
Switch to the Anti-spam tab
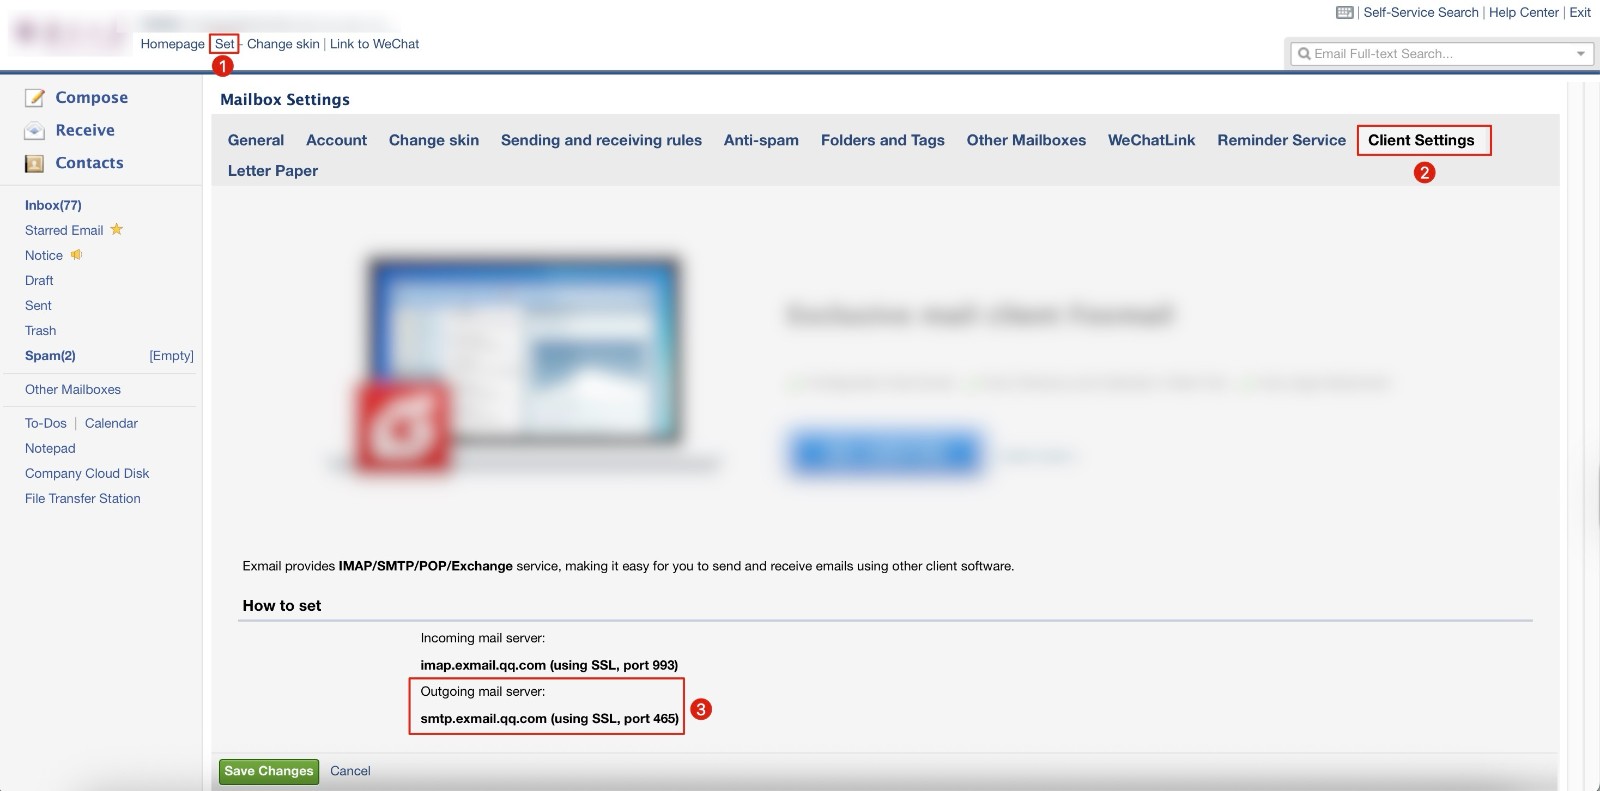(761, 140)
